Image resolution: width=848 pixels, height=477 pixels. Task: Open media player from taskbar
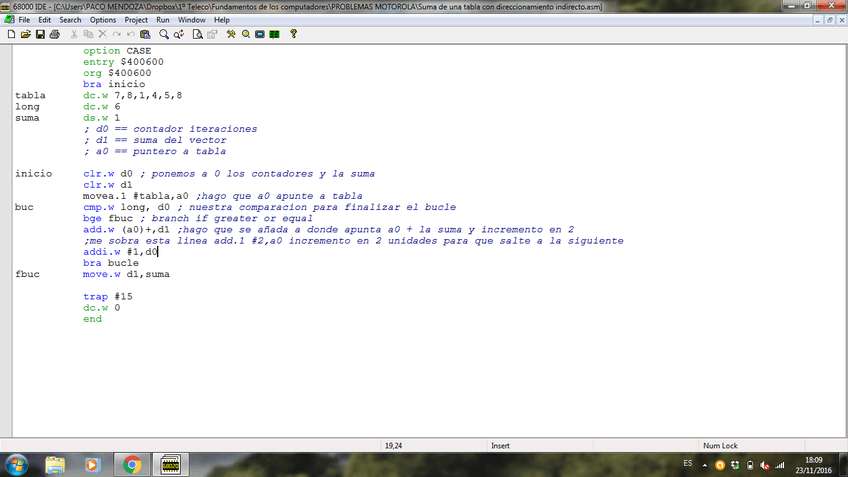92,465
